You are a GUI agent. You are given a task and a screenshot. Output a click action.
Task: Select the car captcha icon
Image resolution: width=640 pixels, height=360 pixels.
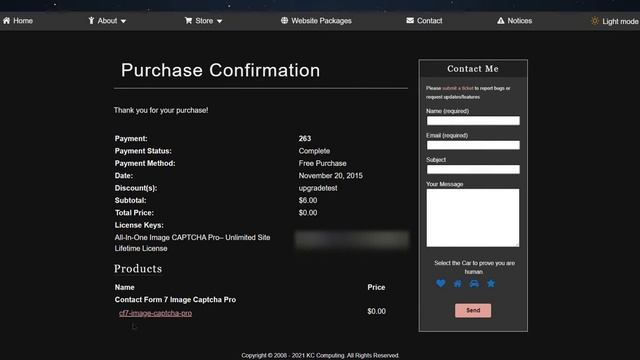[x=474, y=283]
